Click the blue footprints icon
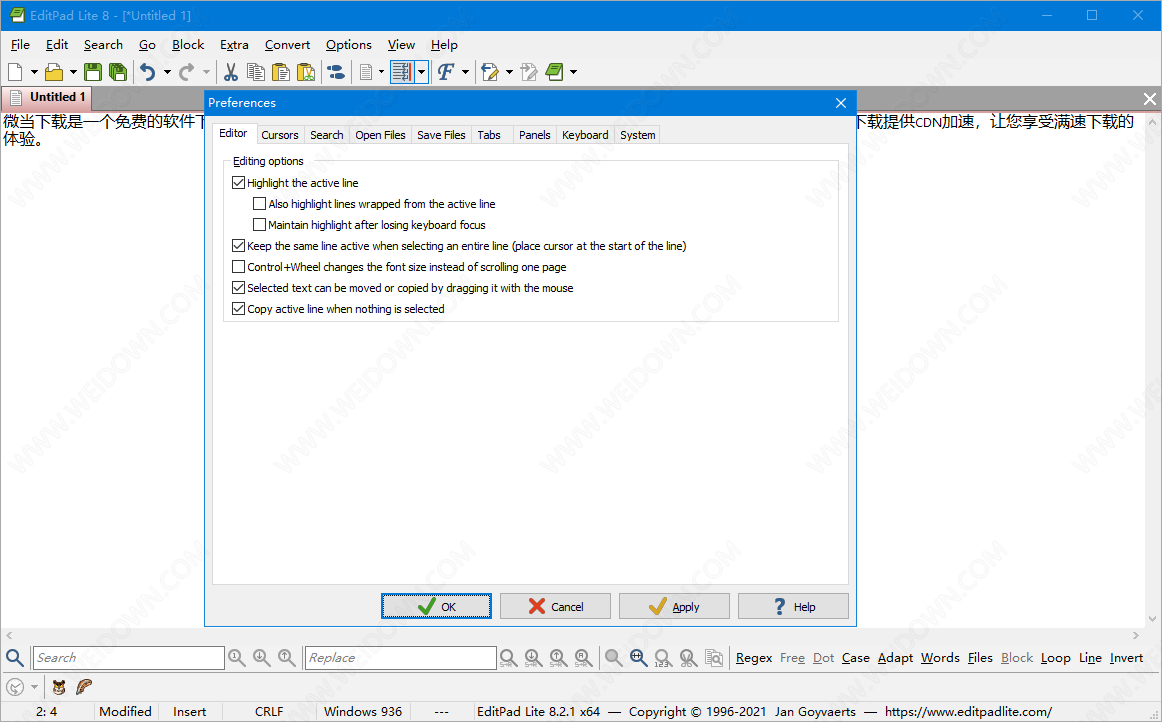The height and width of the screenshot is (722, 1162). coord(336,72)
